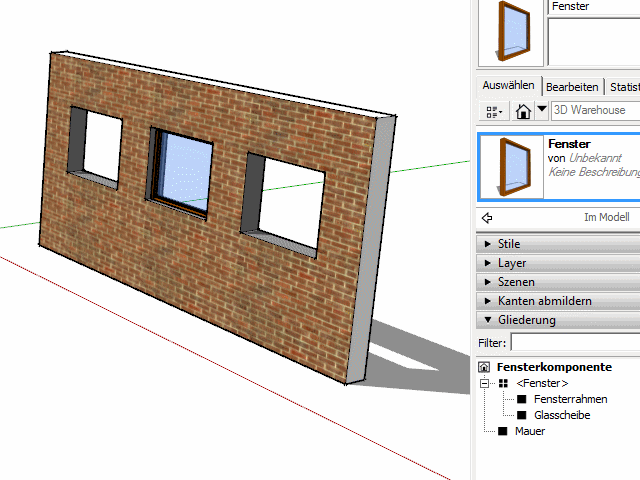Click the Glasscheibe group icon
This screenshot has width=640, height=480.
click(x=521, y=415)
